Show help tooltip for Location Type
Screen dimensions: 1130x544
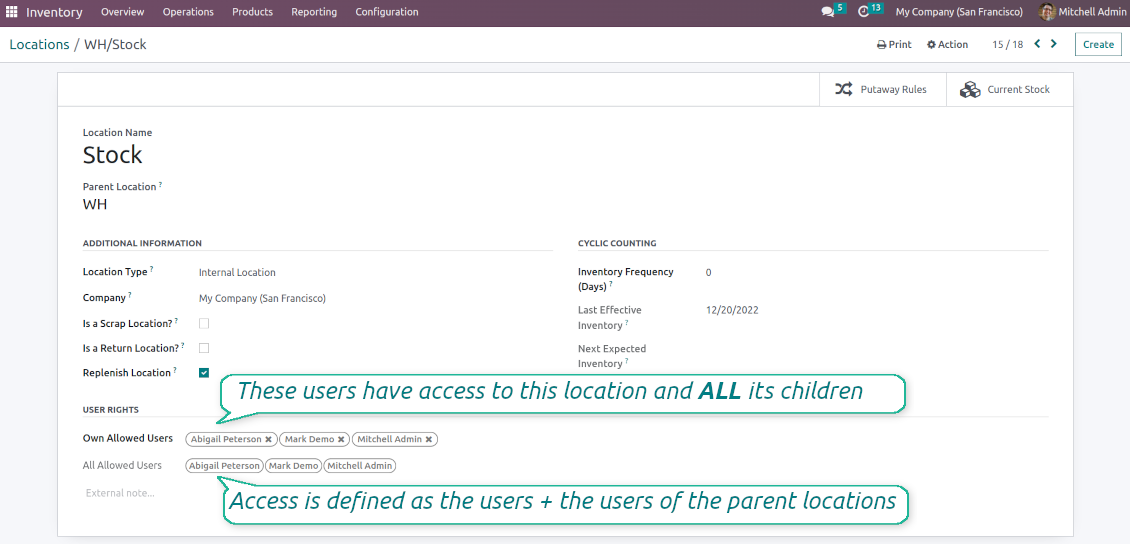coord(151,269)
